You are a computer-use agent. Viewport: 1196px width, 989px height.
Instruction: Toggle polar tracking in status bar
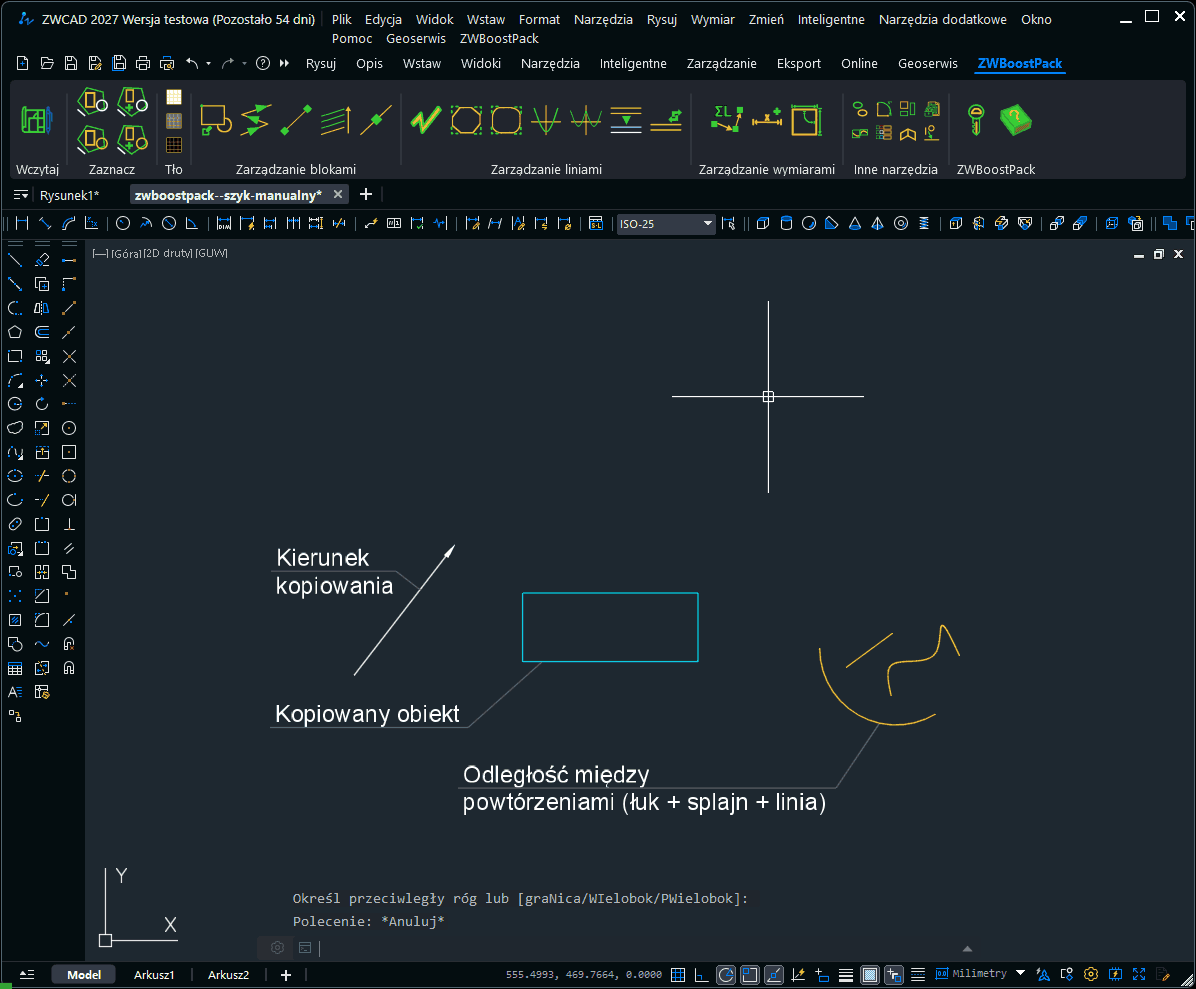click(x=725, y=974)
